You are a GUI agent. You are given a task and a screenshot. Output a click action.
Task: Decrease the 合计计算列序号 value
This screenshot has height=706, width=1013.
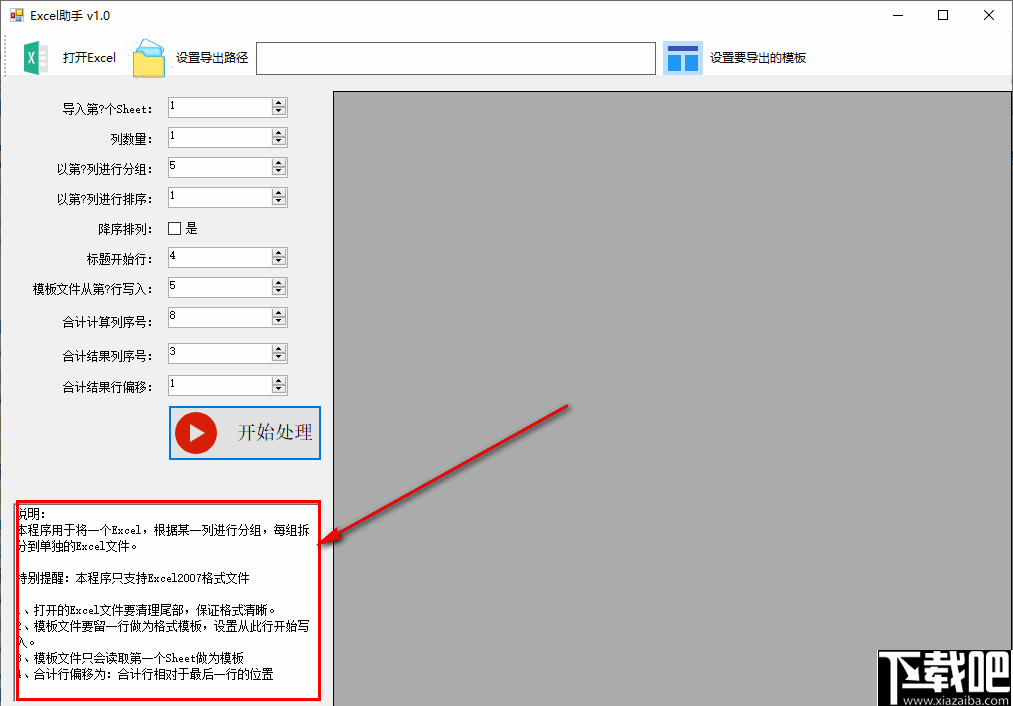(279, 322)
